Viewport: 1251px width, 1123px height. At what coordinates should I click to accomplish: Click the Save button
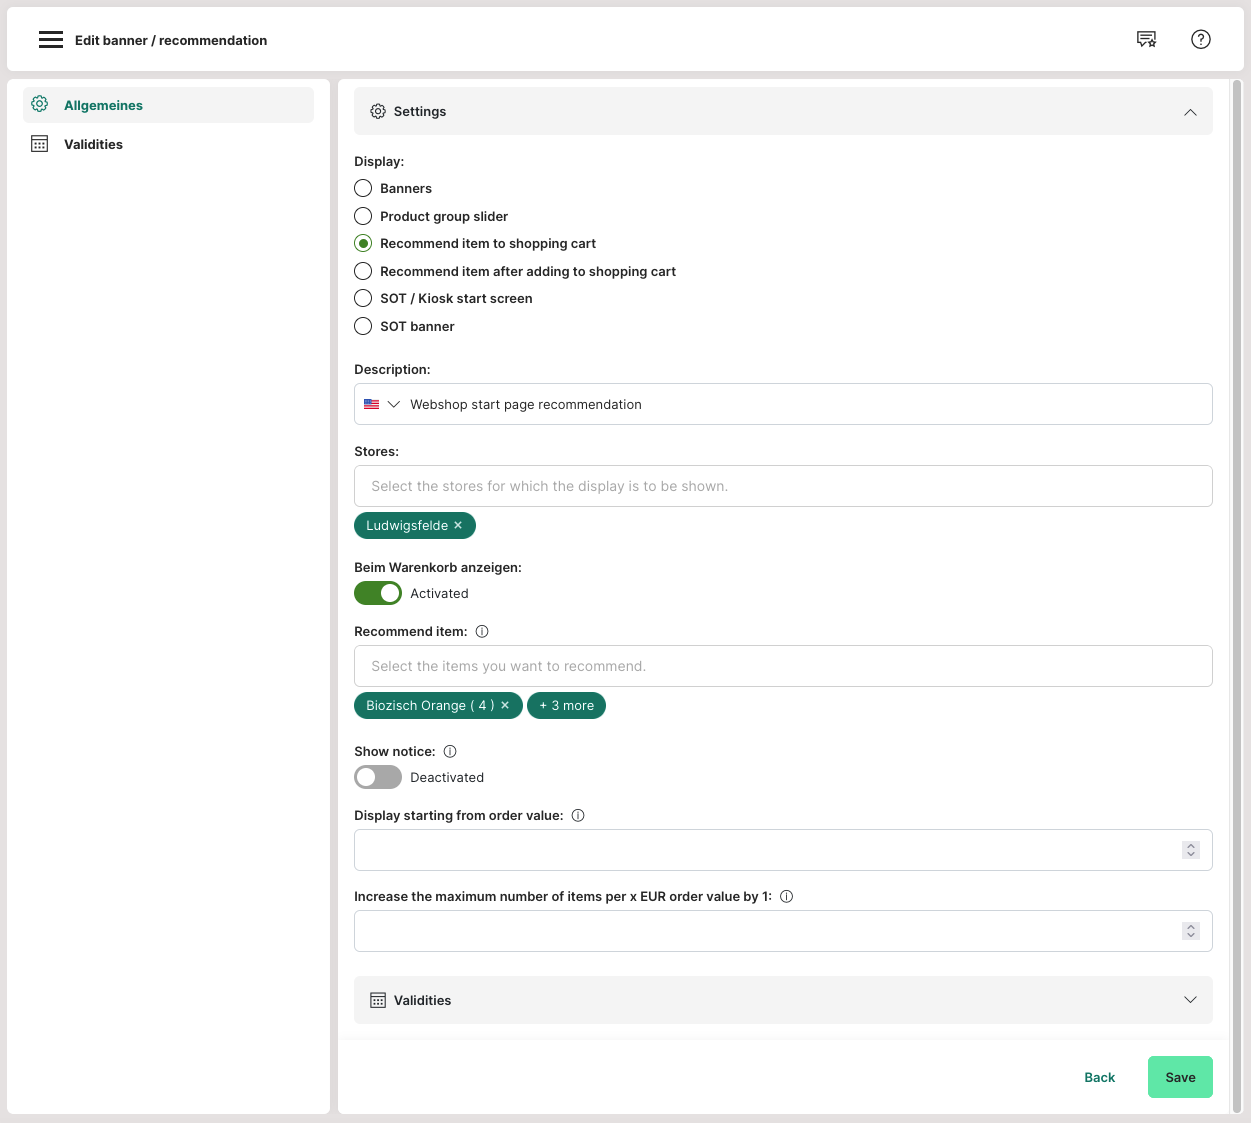(1180, 1078)
